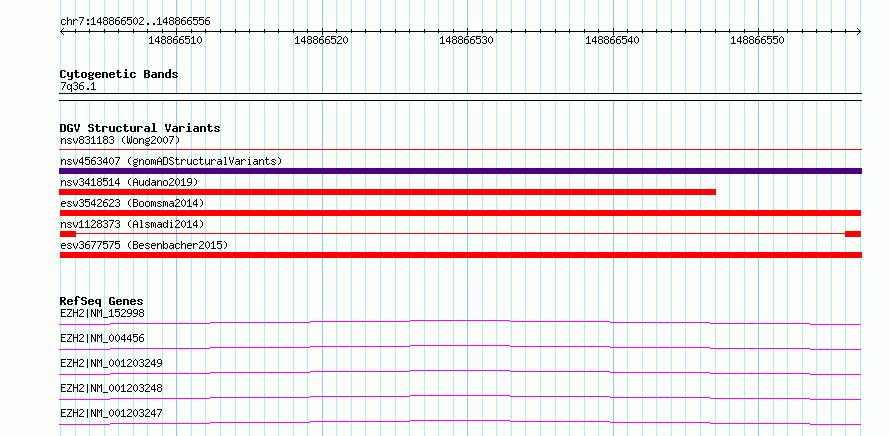
Task: Open the RefSeq Genes track title
Action: click(102, 301)
